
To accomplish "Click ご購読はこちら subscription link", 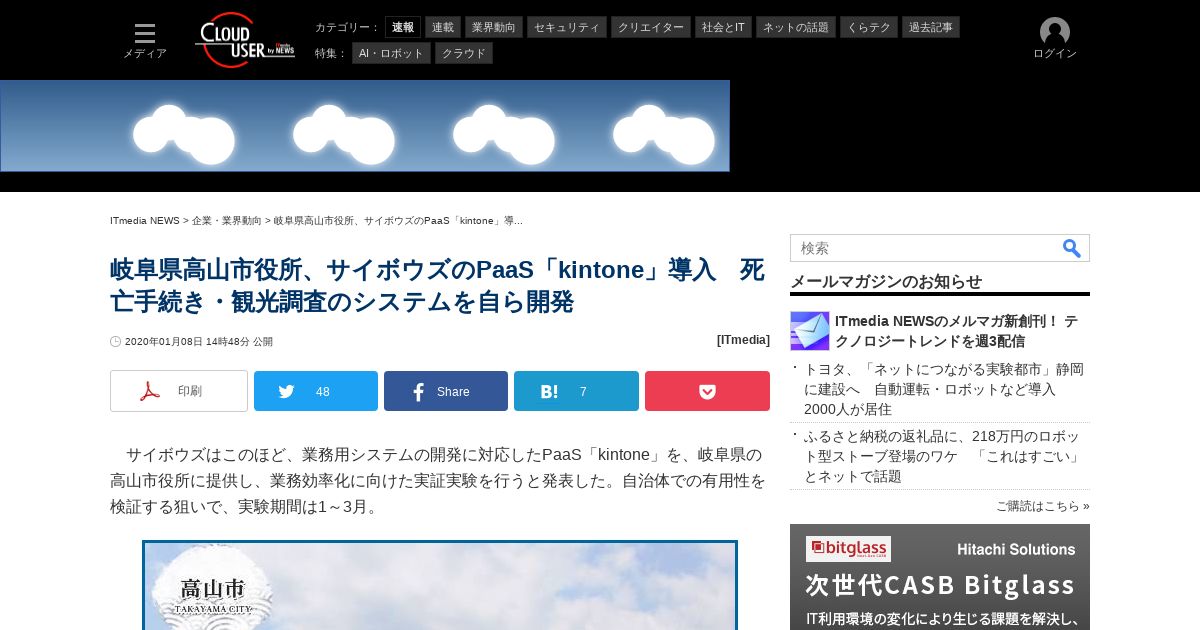I will coord(1043,506).
